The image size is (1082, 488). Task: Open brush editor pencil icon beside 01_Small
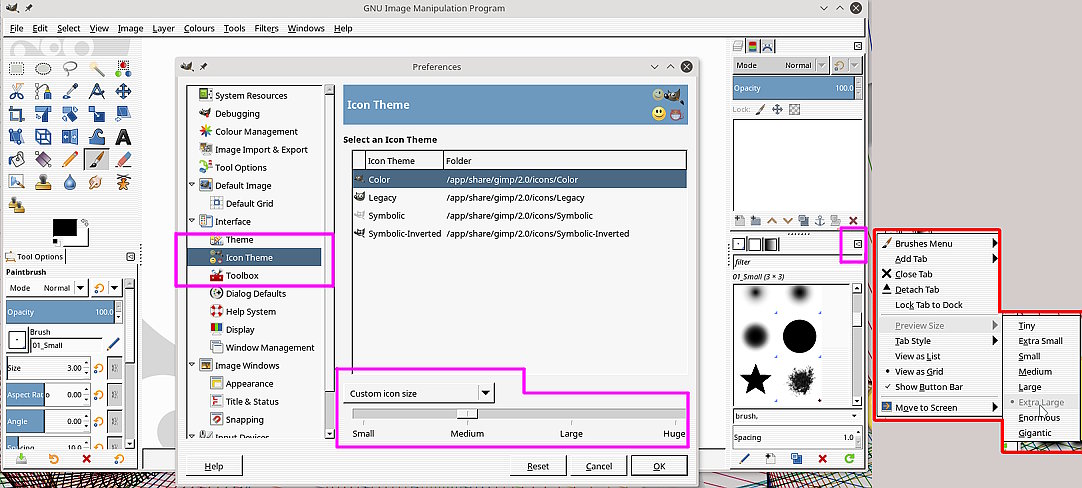click(113, 343)
